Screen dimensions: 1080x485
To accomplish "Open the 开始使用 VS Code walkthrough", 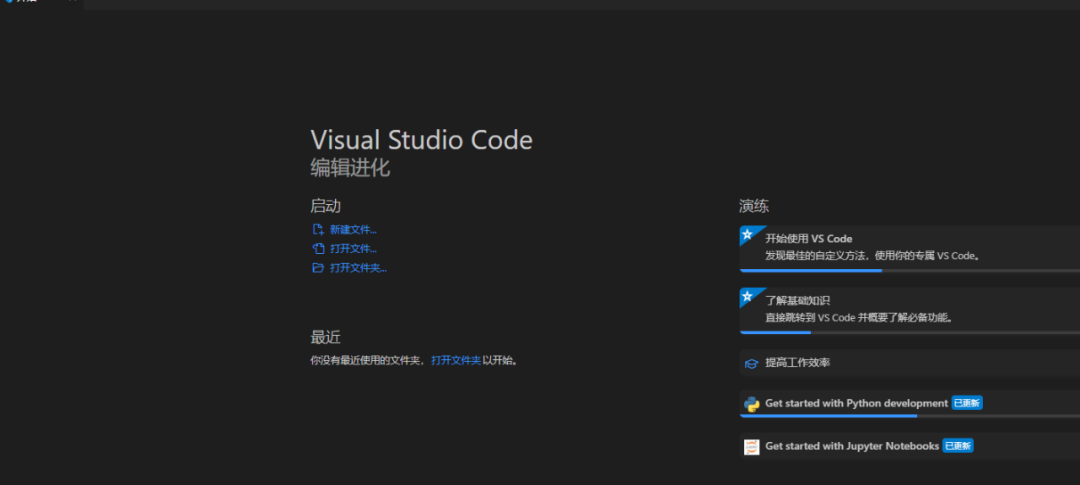I will click(808, 238).
